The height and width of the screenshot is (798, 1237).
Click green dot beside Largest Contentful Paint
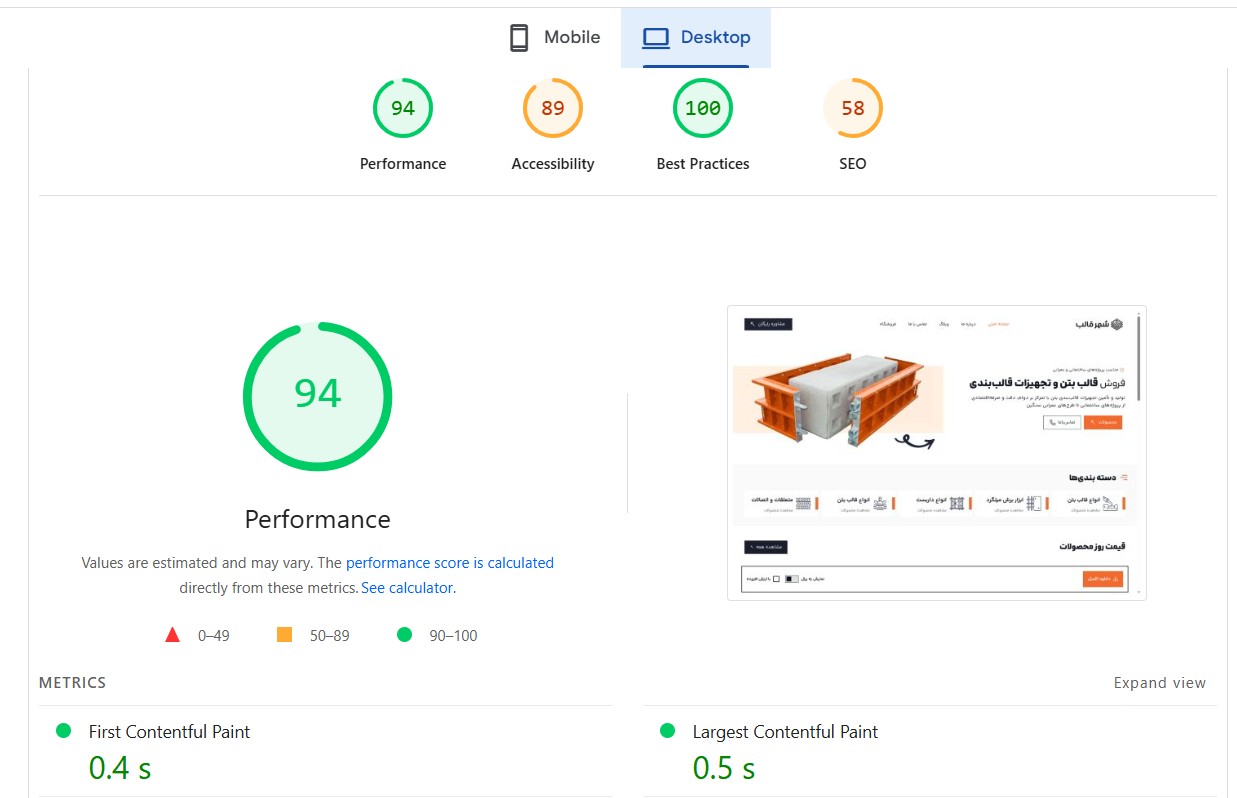(668, 731)
